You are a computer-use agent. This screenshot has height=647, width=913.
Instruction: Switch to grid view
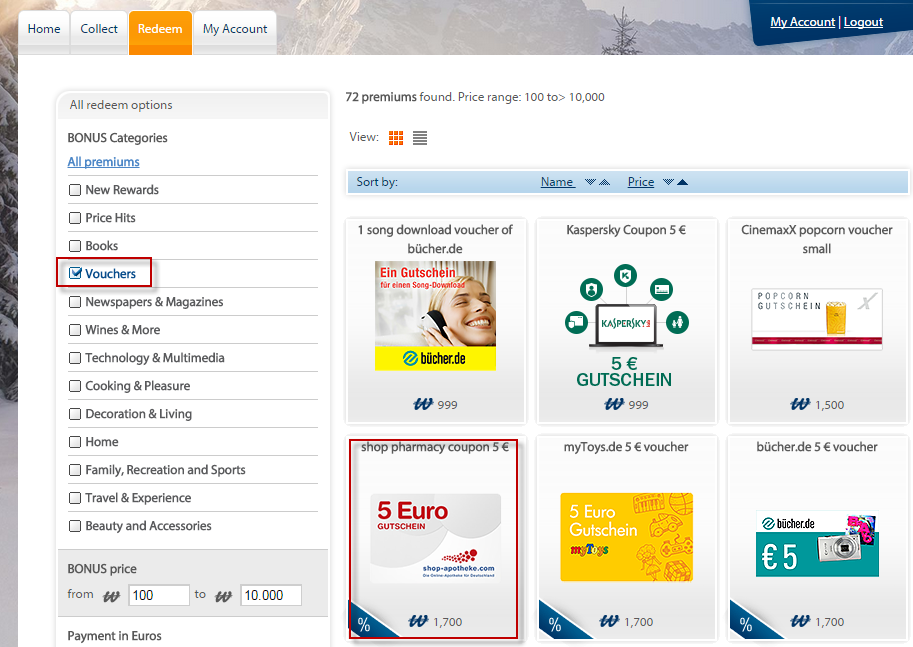point(396,138)
